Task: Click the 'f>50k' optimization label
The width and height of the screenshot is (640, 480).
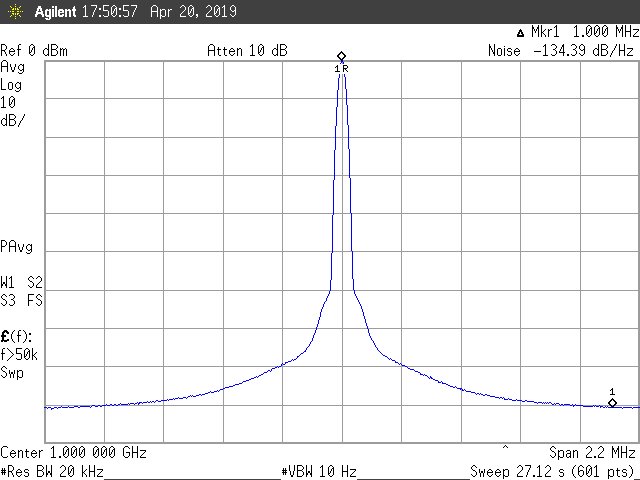Action: [x=19, y=355]
